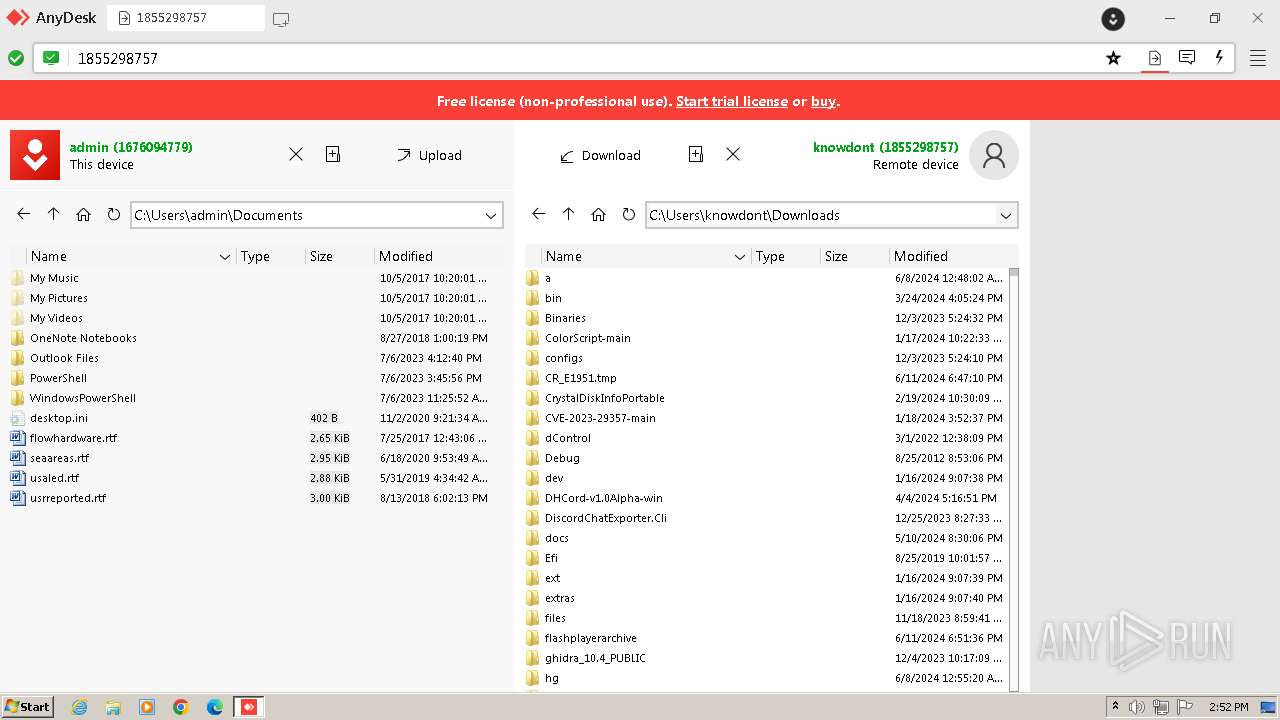
Task: Sort local files by Type column
Action: pyautogui.click(x=270, y=256)
